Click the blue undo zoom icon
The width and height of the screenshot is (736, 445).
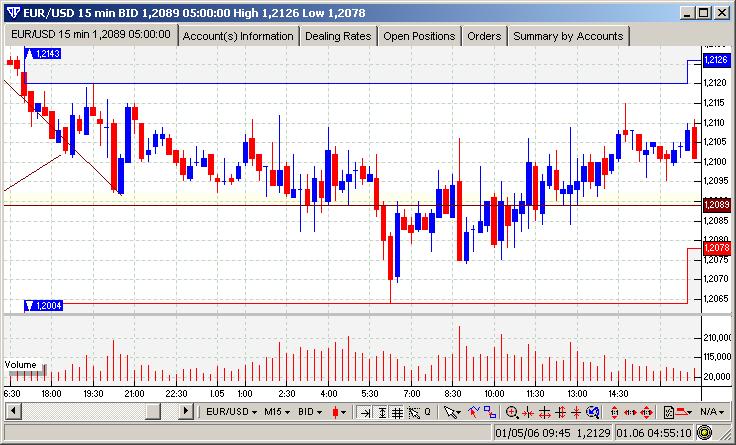pos(593,412)
